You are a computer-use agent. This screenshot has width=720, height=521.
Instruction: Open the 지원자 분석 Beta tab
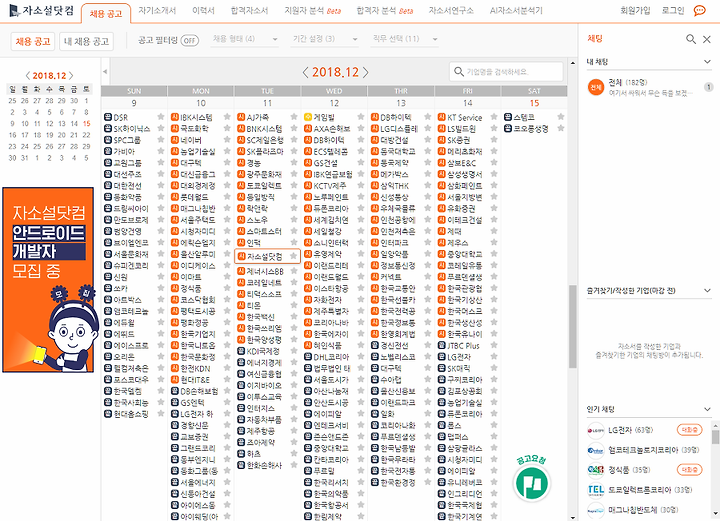tap(313, 11)
